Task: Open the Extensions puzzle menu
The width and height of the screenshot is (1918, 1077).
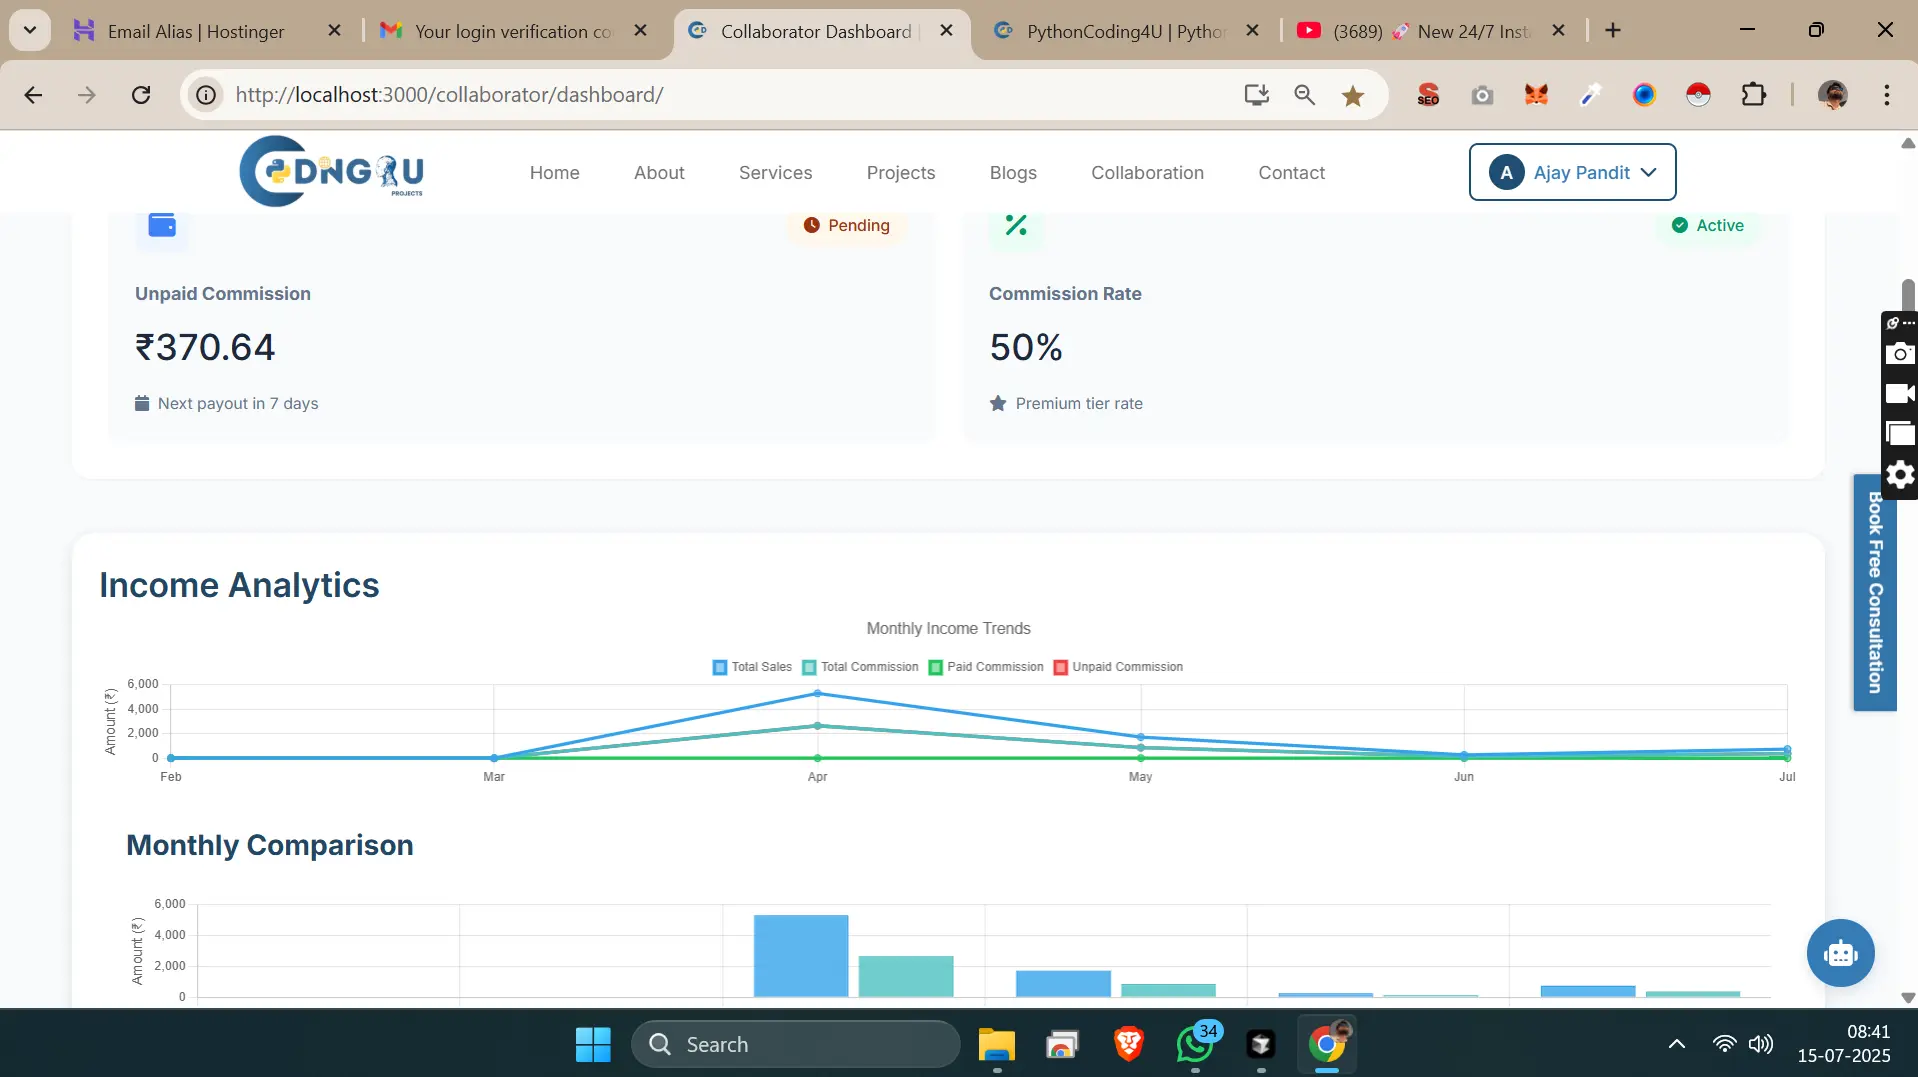Action: 1753,95
